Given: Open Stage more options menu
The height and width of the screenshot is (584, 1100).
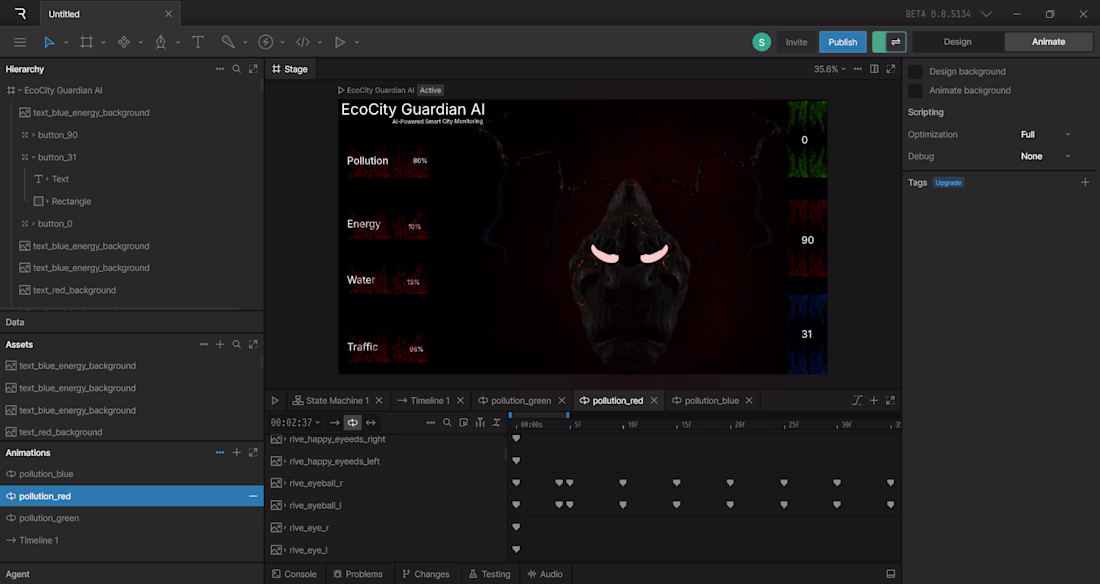Looking at the screenshot, I should pos(857,69).
